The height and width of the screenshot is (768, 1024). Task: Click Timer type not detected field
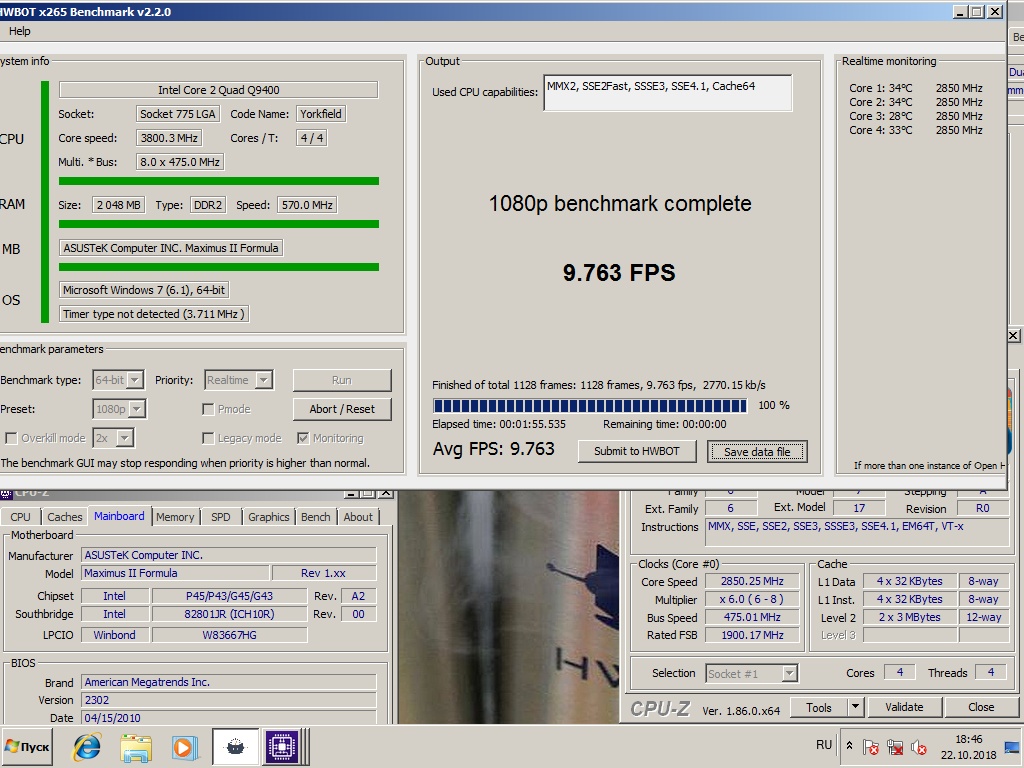[x=154, y=314]
